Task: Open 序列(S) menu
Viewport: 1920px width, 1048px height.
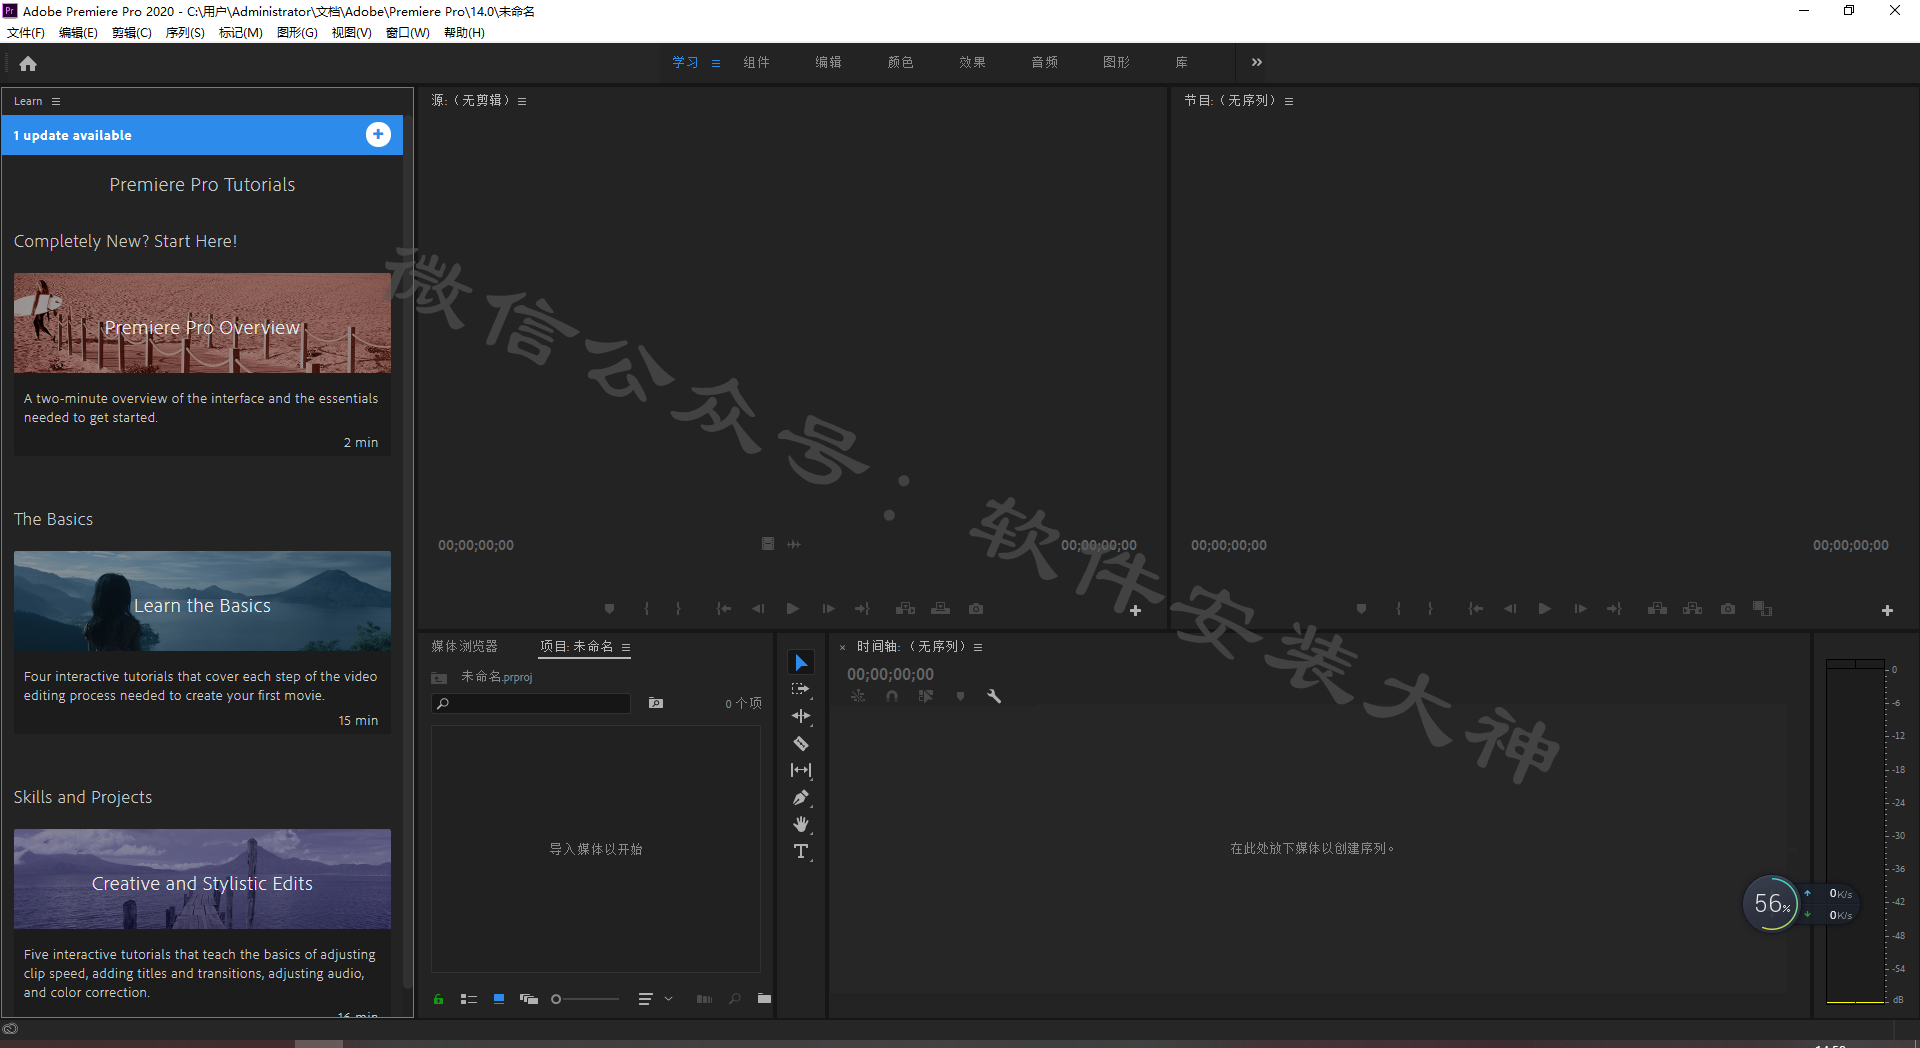Action: tap(185, 33)
